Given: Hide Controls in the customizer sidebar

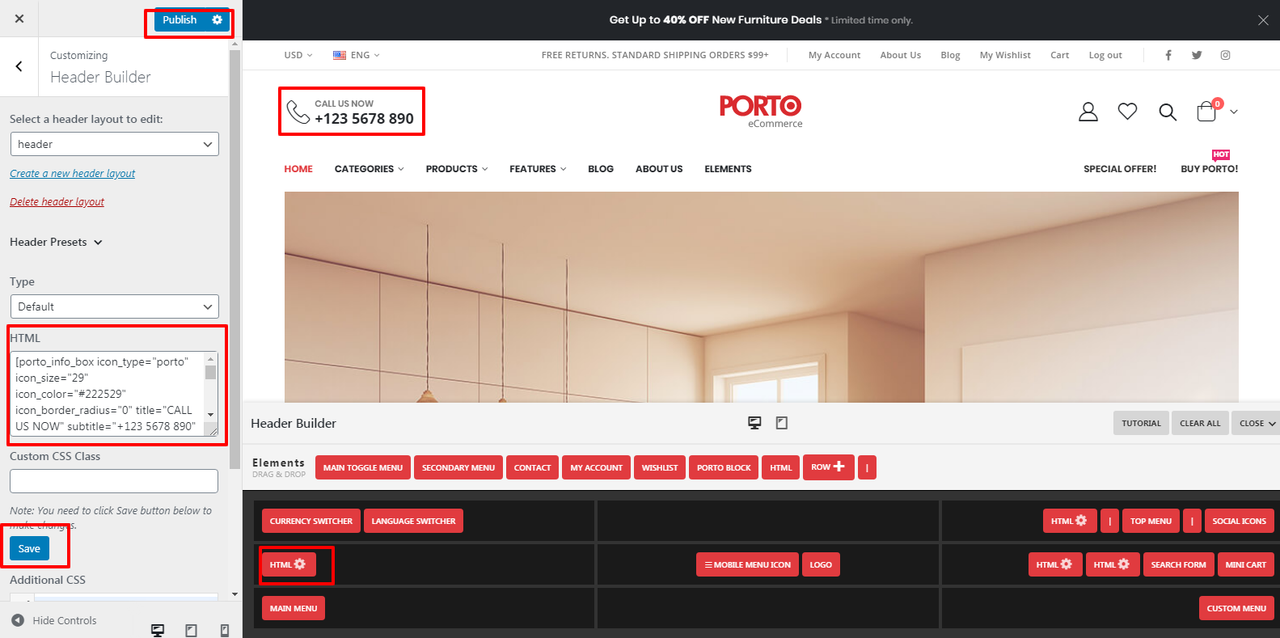Looking at the screenshot, I should (x=54, y=620).
